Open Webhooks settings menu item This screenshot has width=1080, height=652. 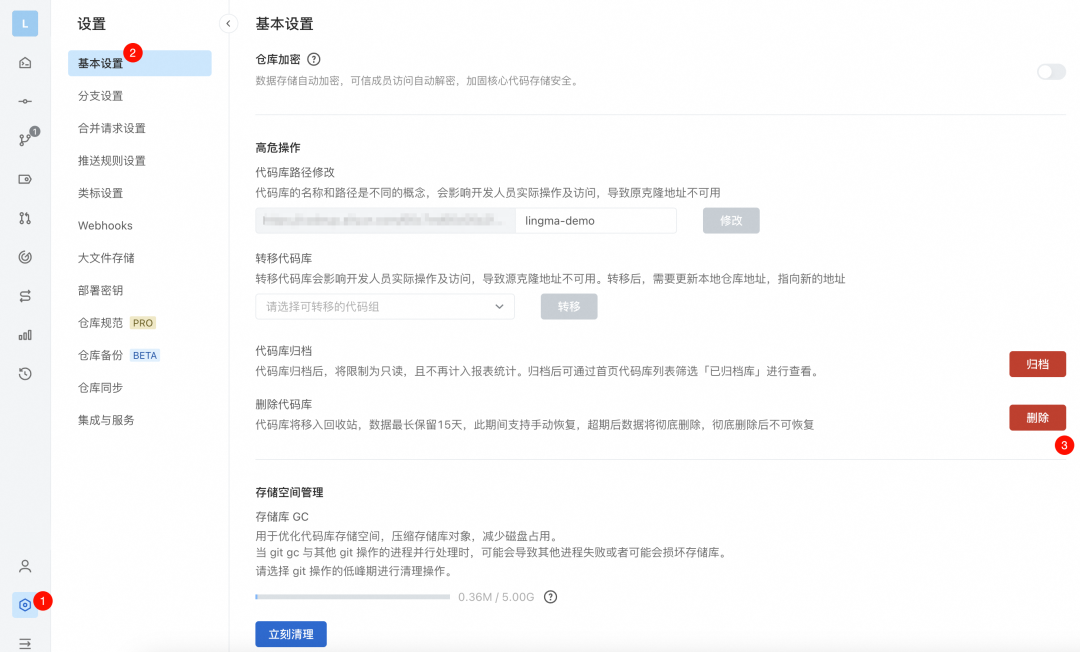(x=105, y=226)
